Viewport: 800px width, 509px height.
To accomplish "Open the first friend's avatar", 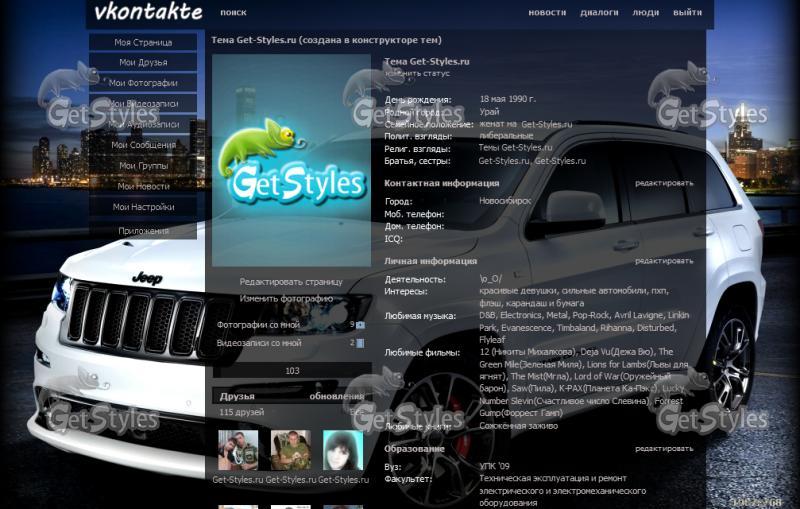I will pos(238,450).
